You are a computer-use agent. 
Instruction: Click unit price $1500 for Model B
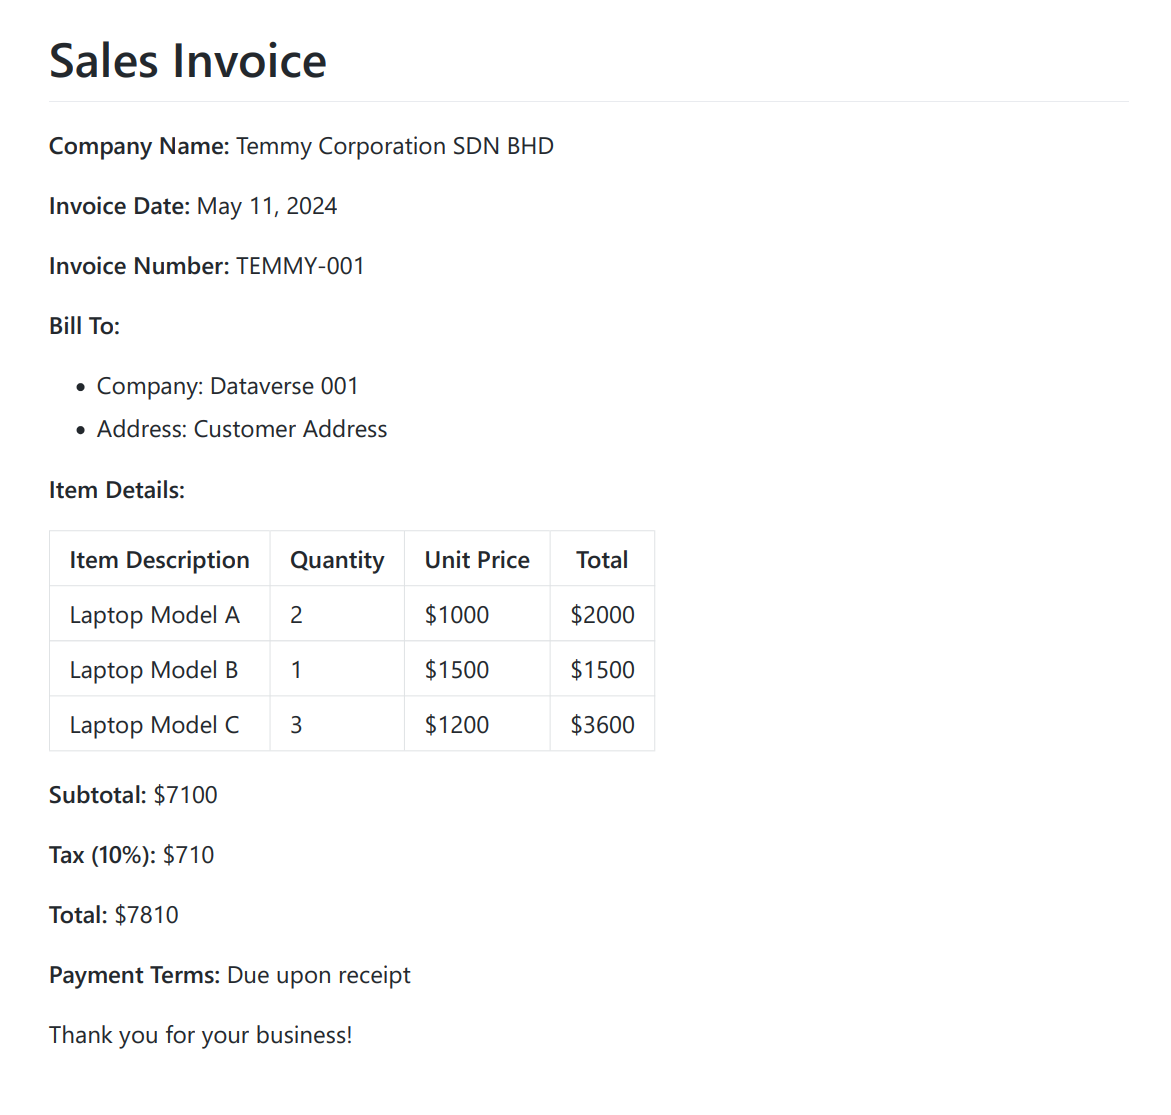[477, 670]
